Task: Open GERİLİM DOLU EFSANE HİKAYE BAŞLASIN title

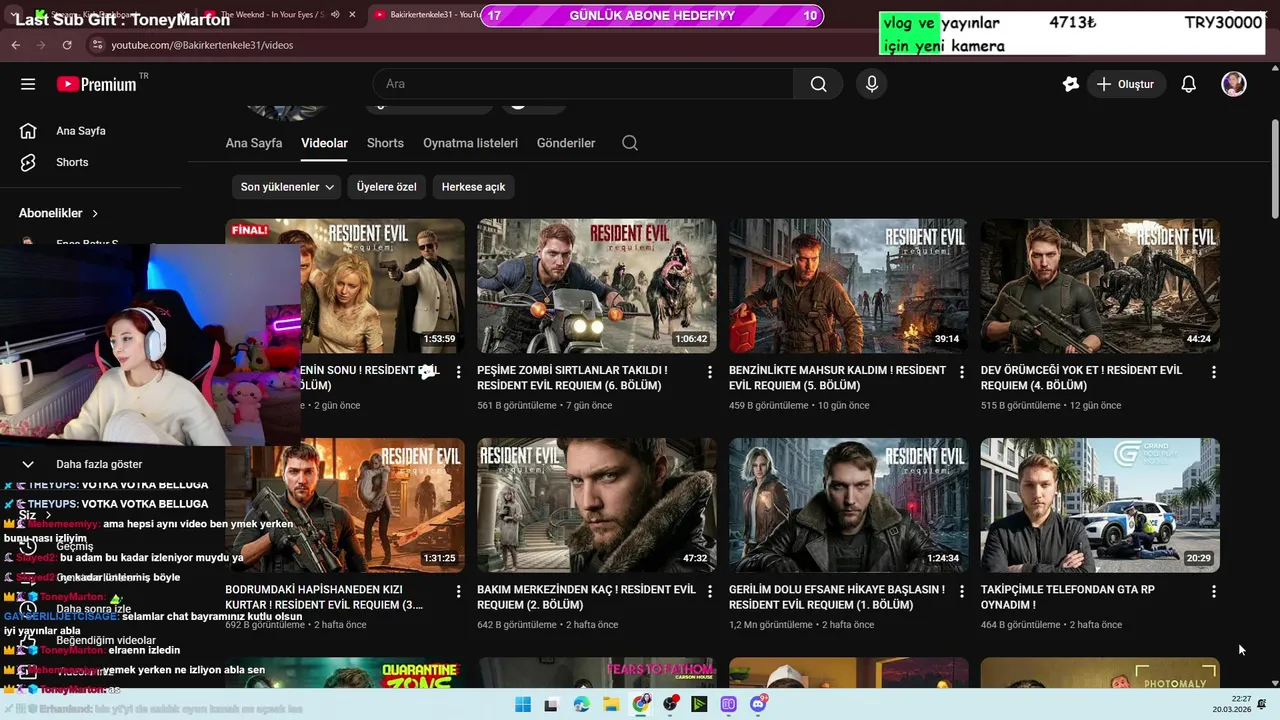Action: tap(837, 598)
